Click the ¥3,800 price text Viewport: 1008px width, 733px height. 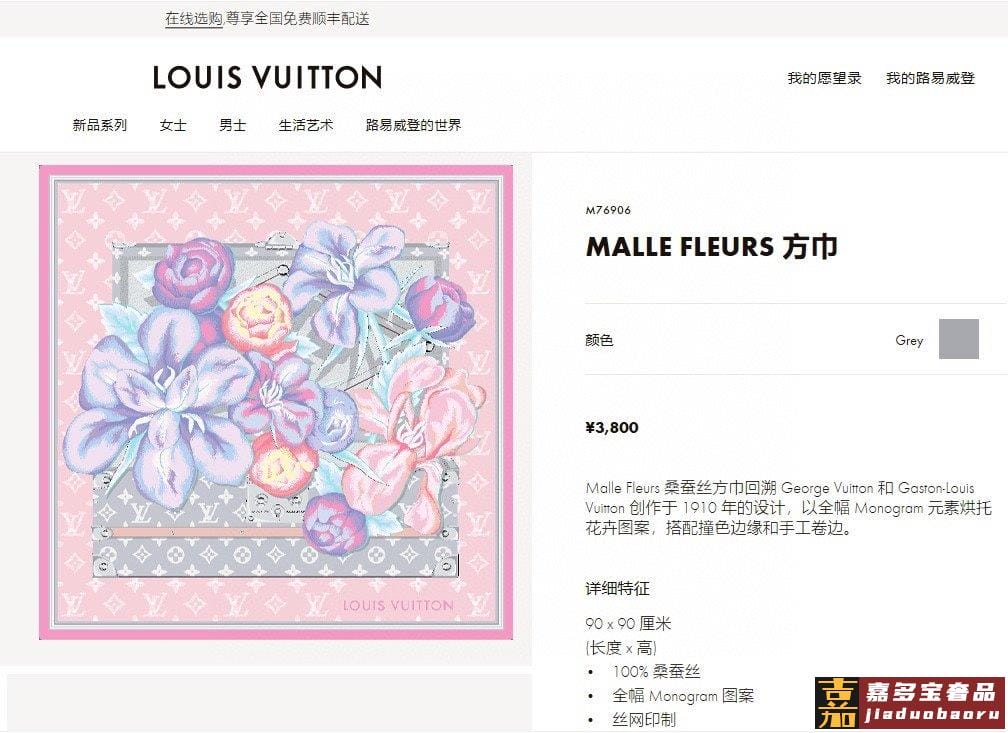coord(612,428)
